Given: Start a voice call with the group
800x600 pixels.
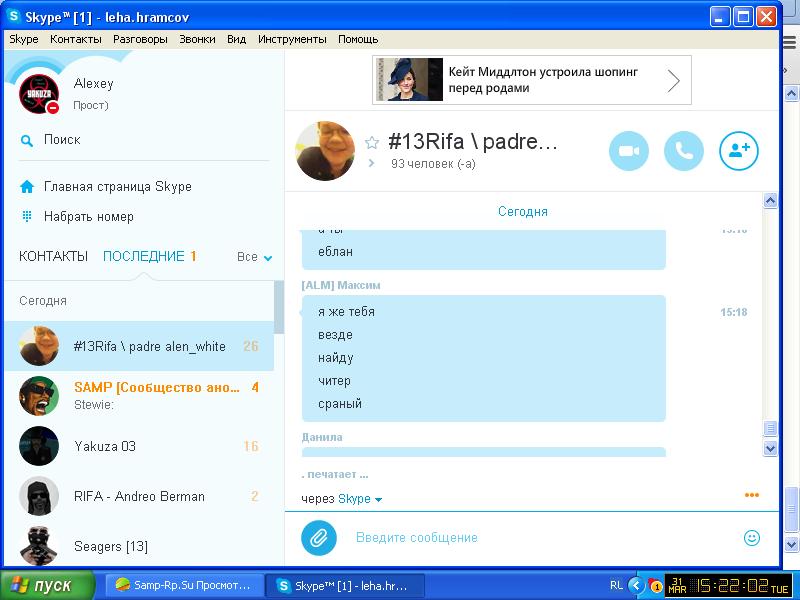Looking at the screenshot, I should [684, 151].
